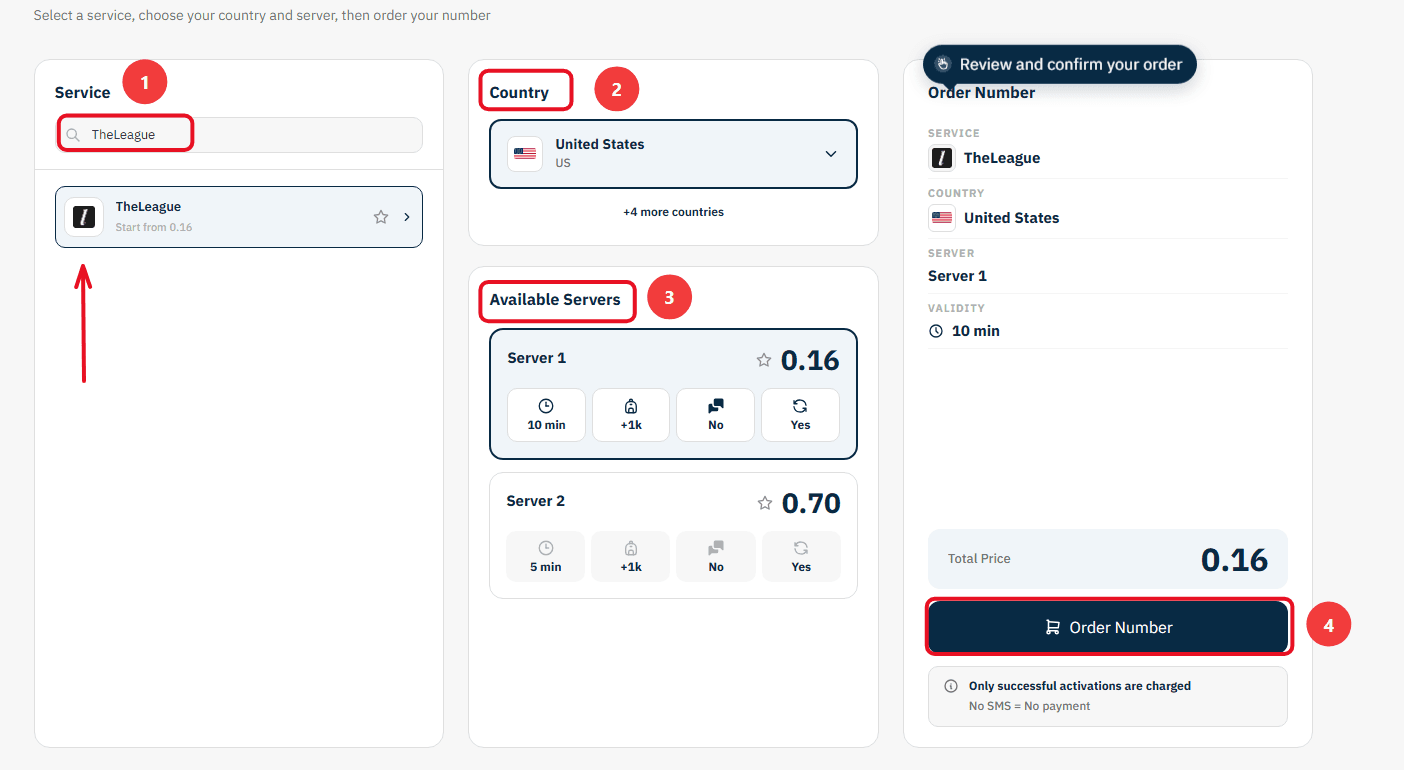Click the Available Servers heading
Viewport: 1404px width, 770px height.
tap(555, 300)
